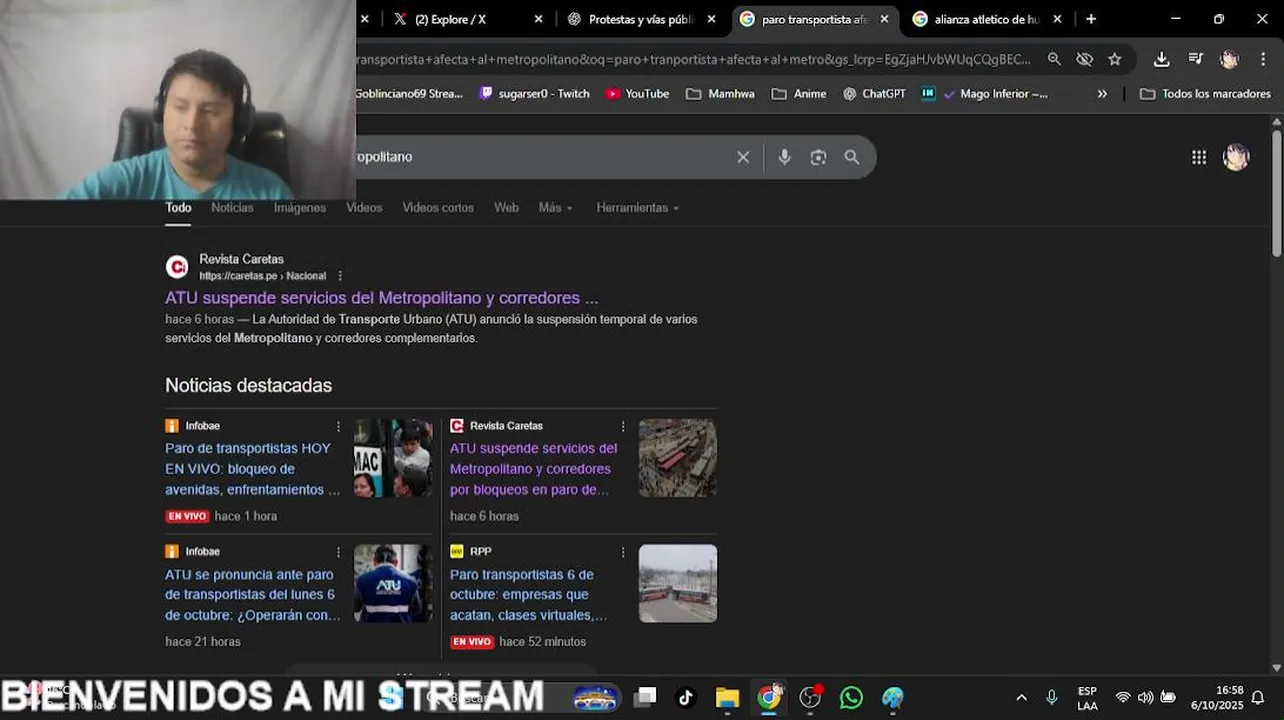Open Infobae 'Paro de transportistas HOY EN VIVO' headline
The image size is (1284, 720).
point(252,469)
